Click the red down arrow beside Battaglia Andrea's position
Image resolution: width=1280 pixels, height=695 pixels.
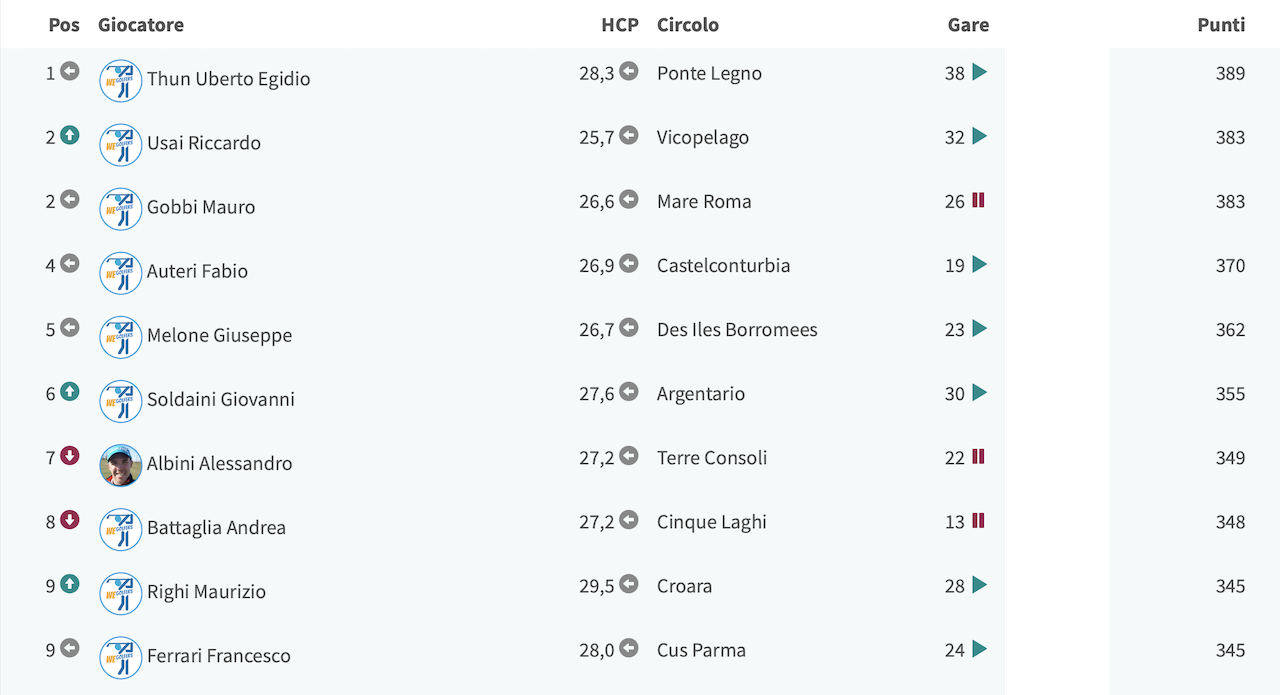pos(69,520)
